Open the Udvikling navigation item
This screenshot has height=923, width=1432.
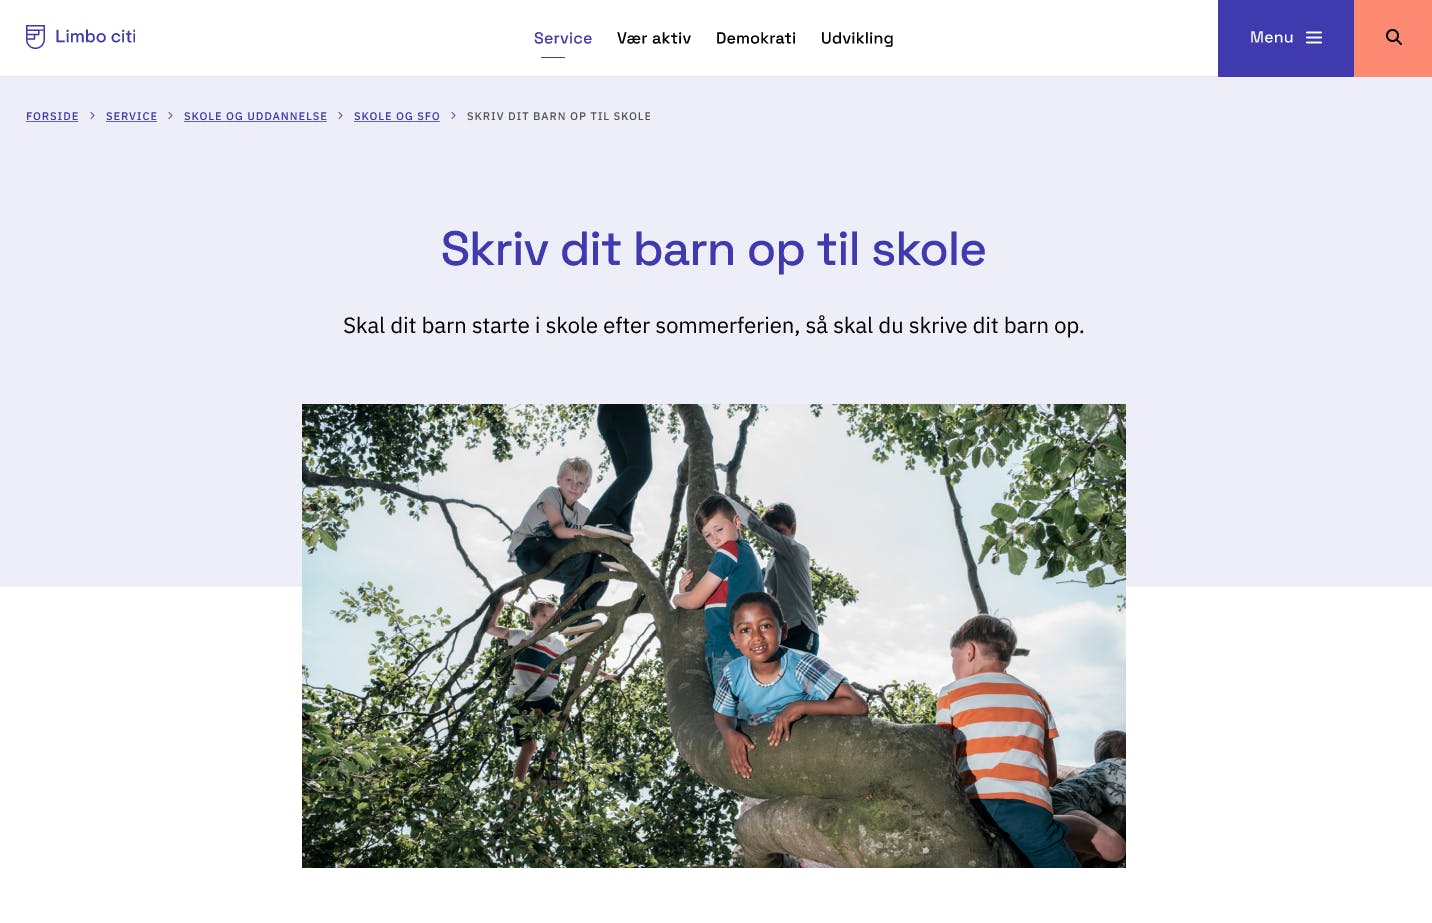[857, 38]
